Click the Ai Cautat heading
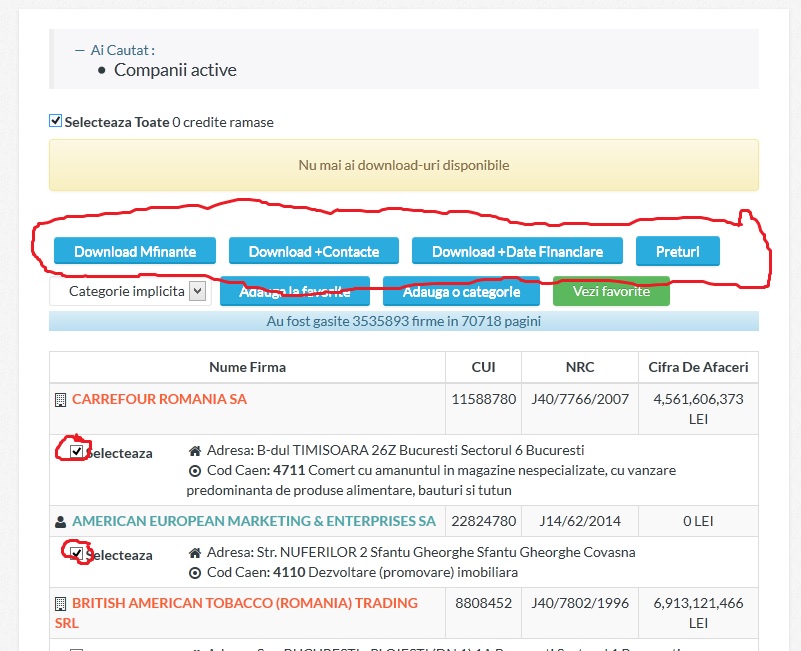This screenshot has height=651, width=801. tap(123, 50)
